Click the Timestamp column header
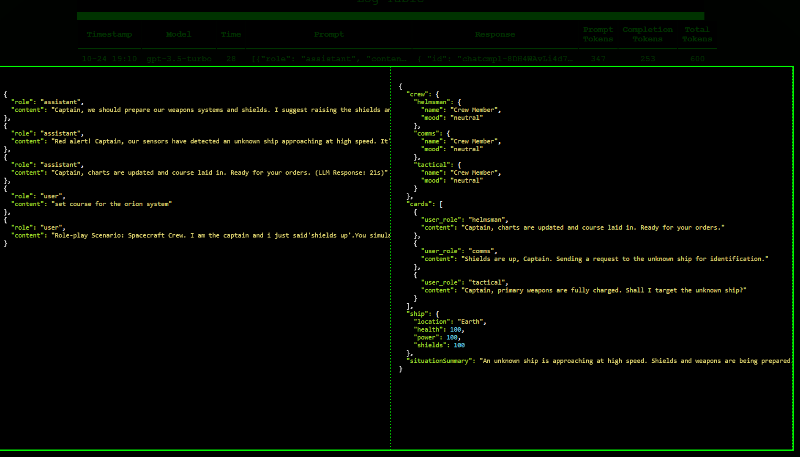Screen dimensions: 800x457 109,34
